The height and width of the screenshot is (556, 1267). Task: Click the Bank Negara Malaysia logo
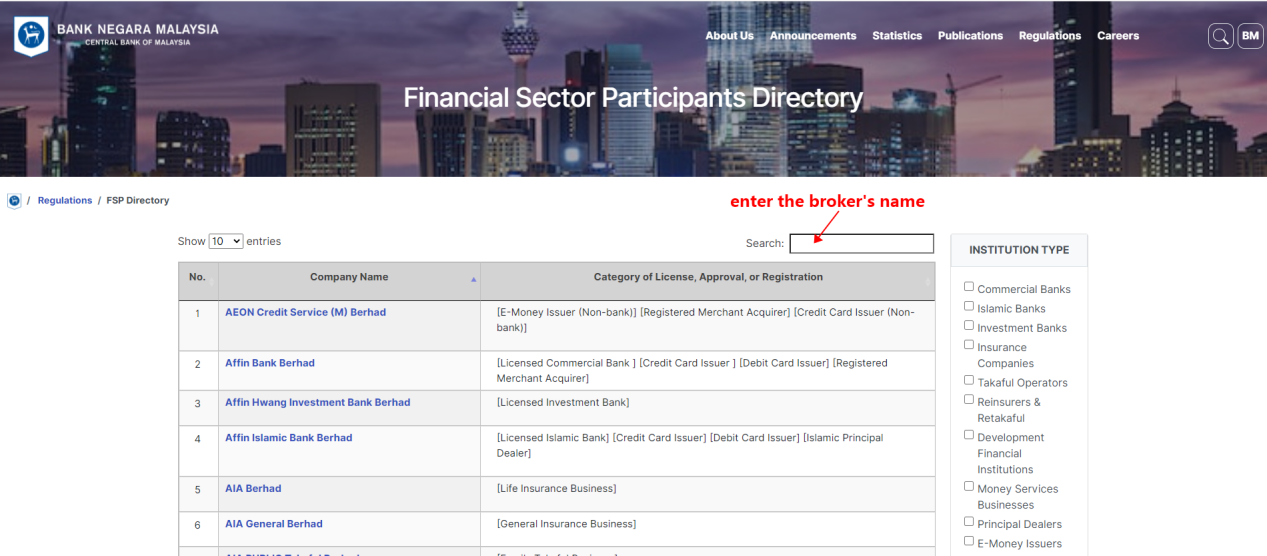click(x=116, y=35)
